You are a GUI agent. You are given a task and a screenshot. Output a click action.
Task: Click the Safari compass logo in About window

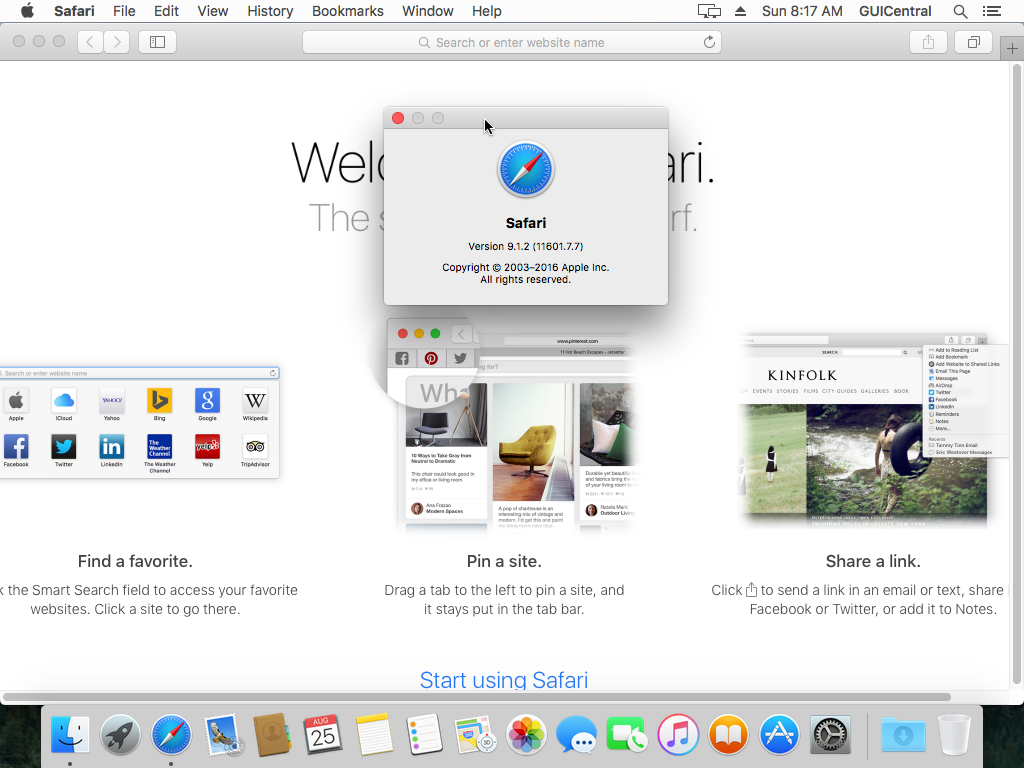tap(526, 169)
